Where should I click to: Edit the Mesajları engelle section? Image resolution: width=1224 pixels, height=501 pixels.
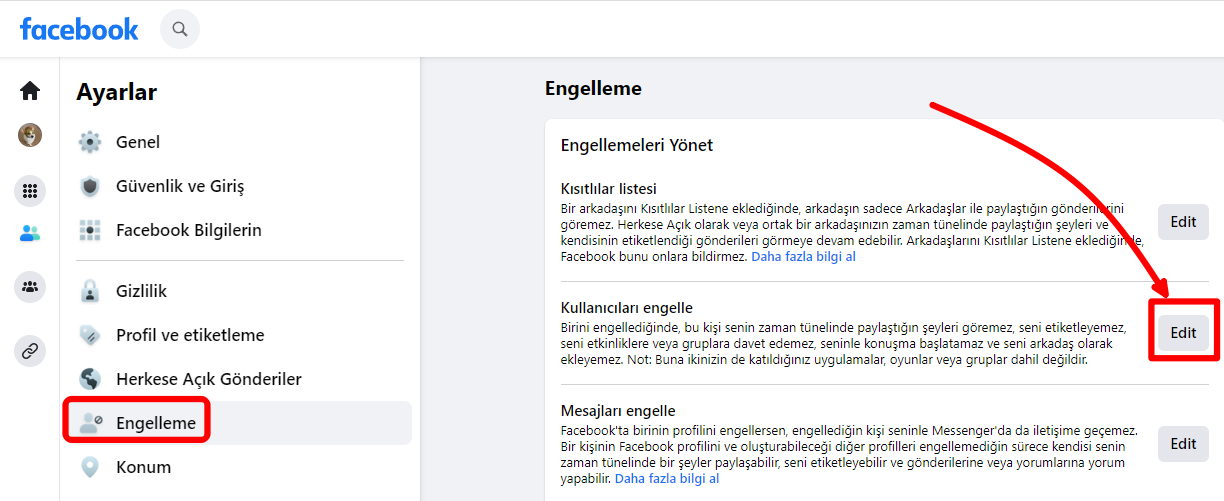pyautogui.click(x=1183, y=444)
